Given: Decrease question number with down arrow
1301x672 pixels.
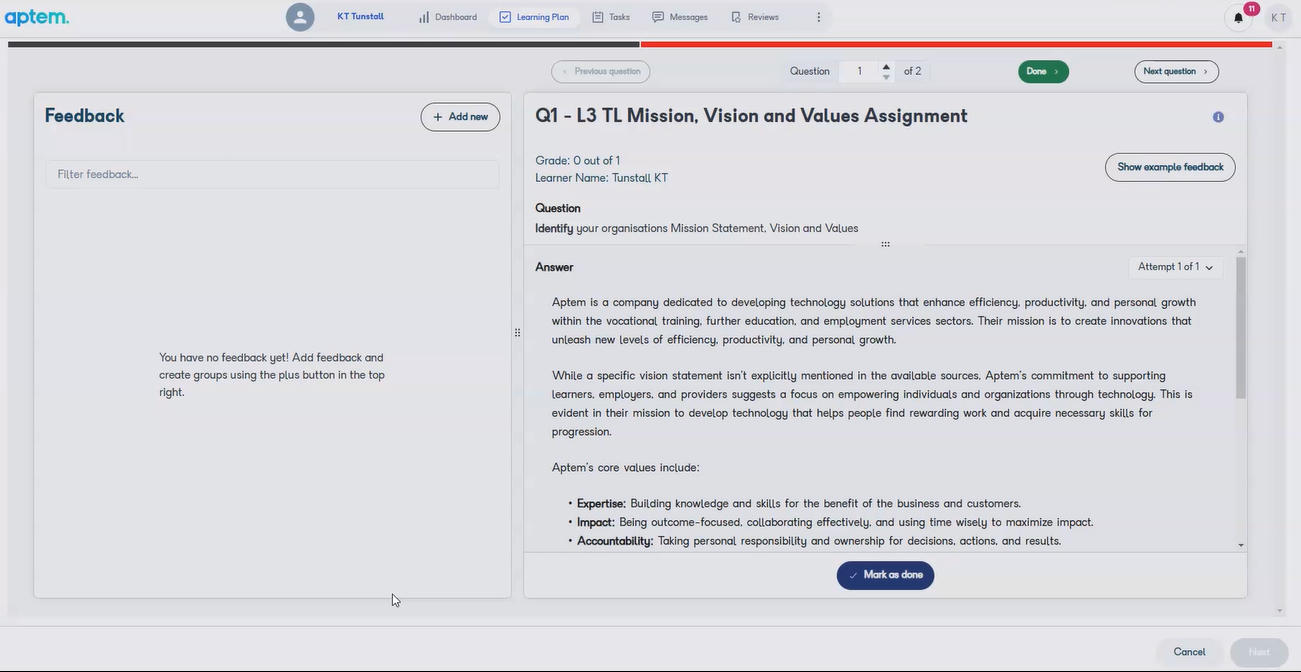Looking at the screenshot, I should (x=886, y=77).
